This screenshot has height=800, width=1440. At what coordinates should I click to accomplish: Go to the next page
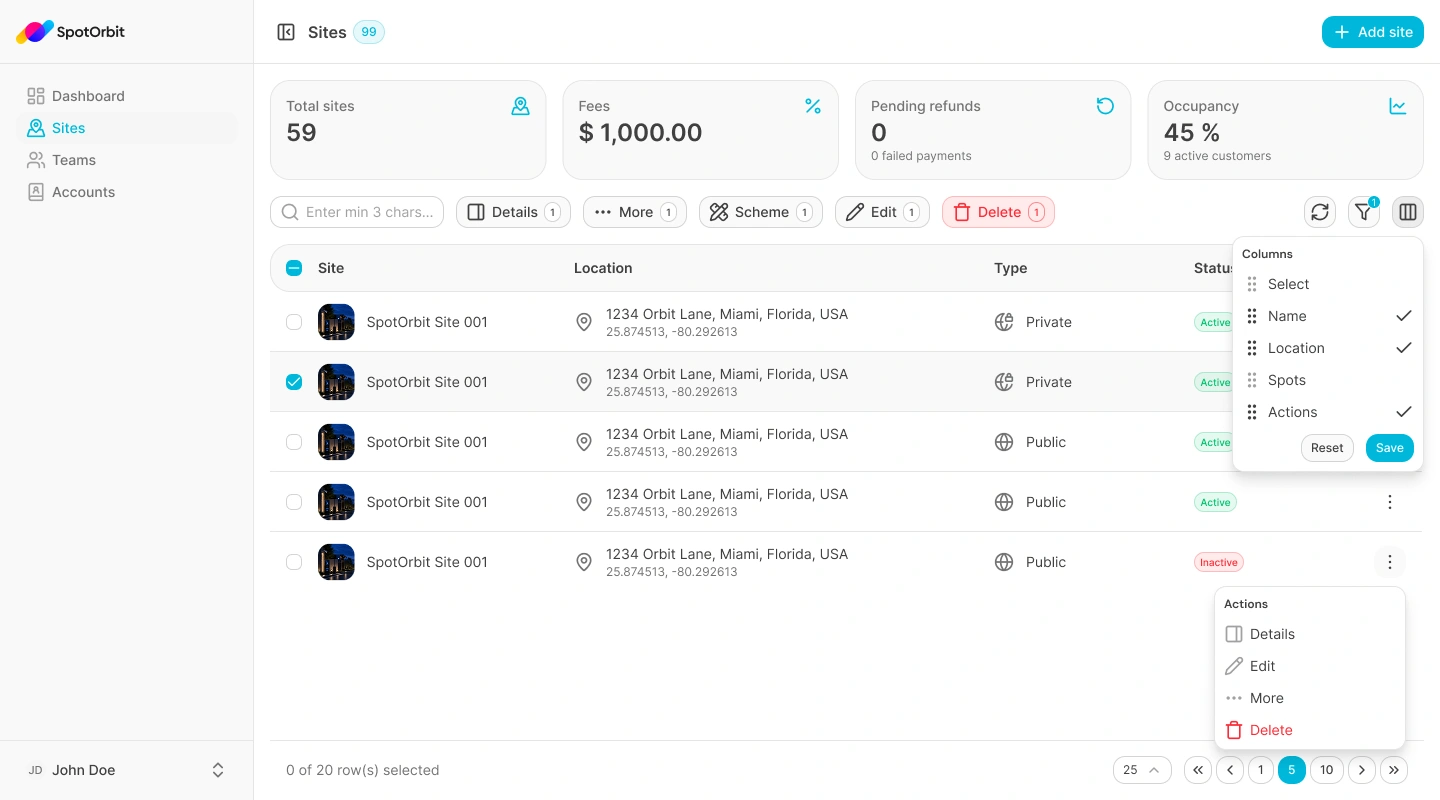pos(1362,770)
